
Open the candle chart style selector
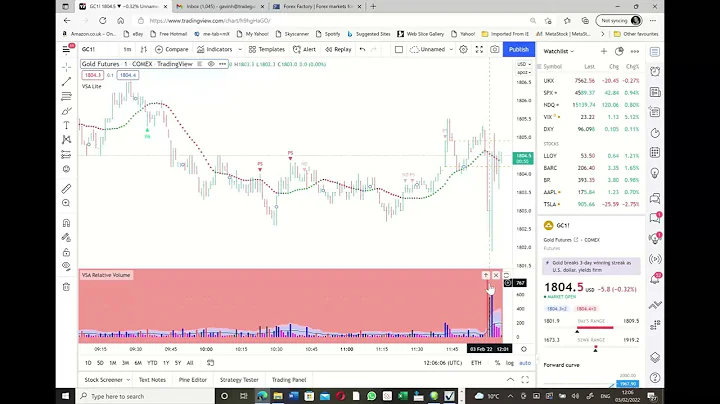point(144,50)
